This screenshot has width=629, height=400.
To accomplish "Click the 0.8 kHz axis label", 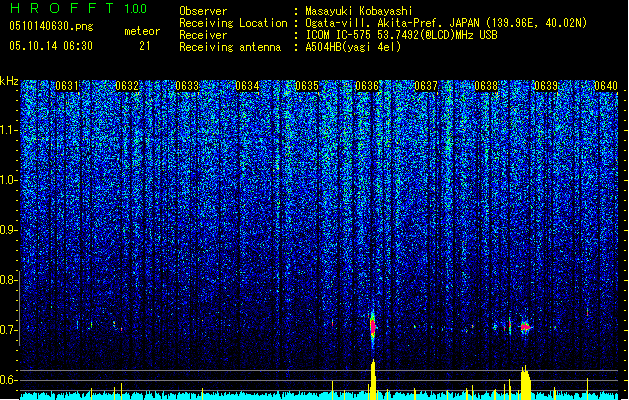I will pos(9,280).
